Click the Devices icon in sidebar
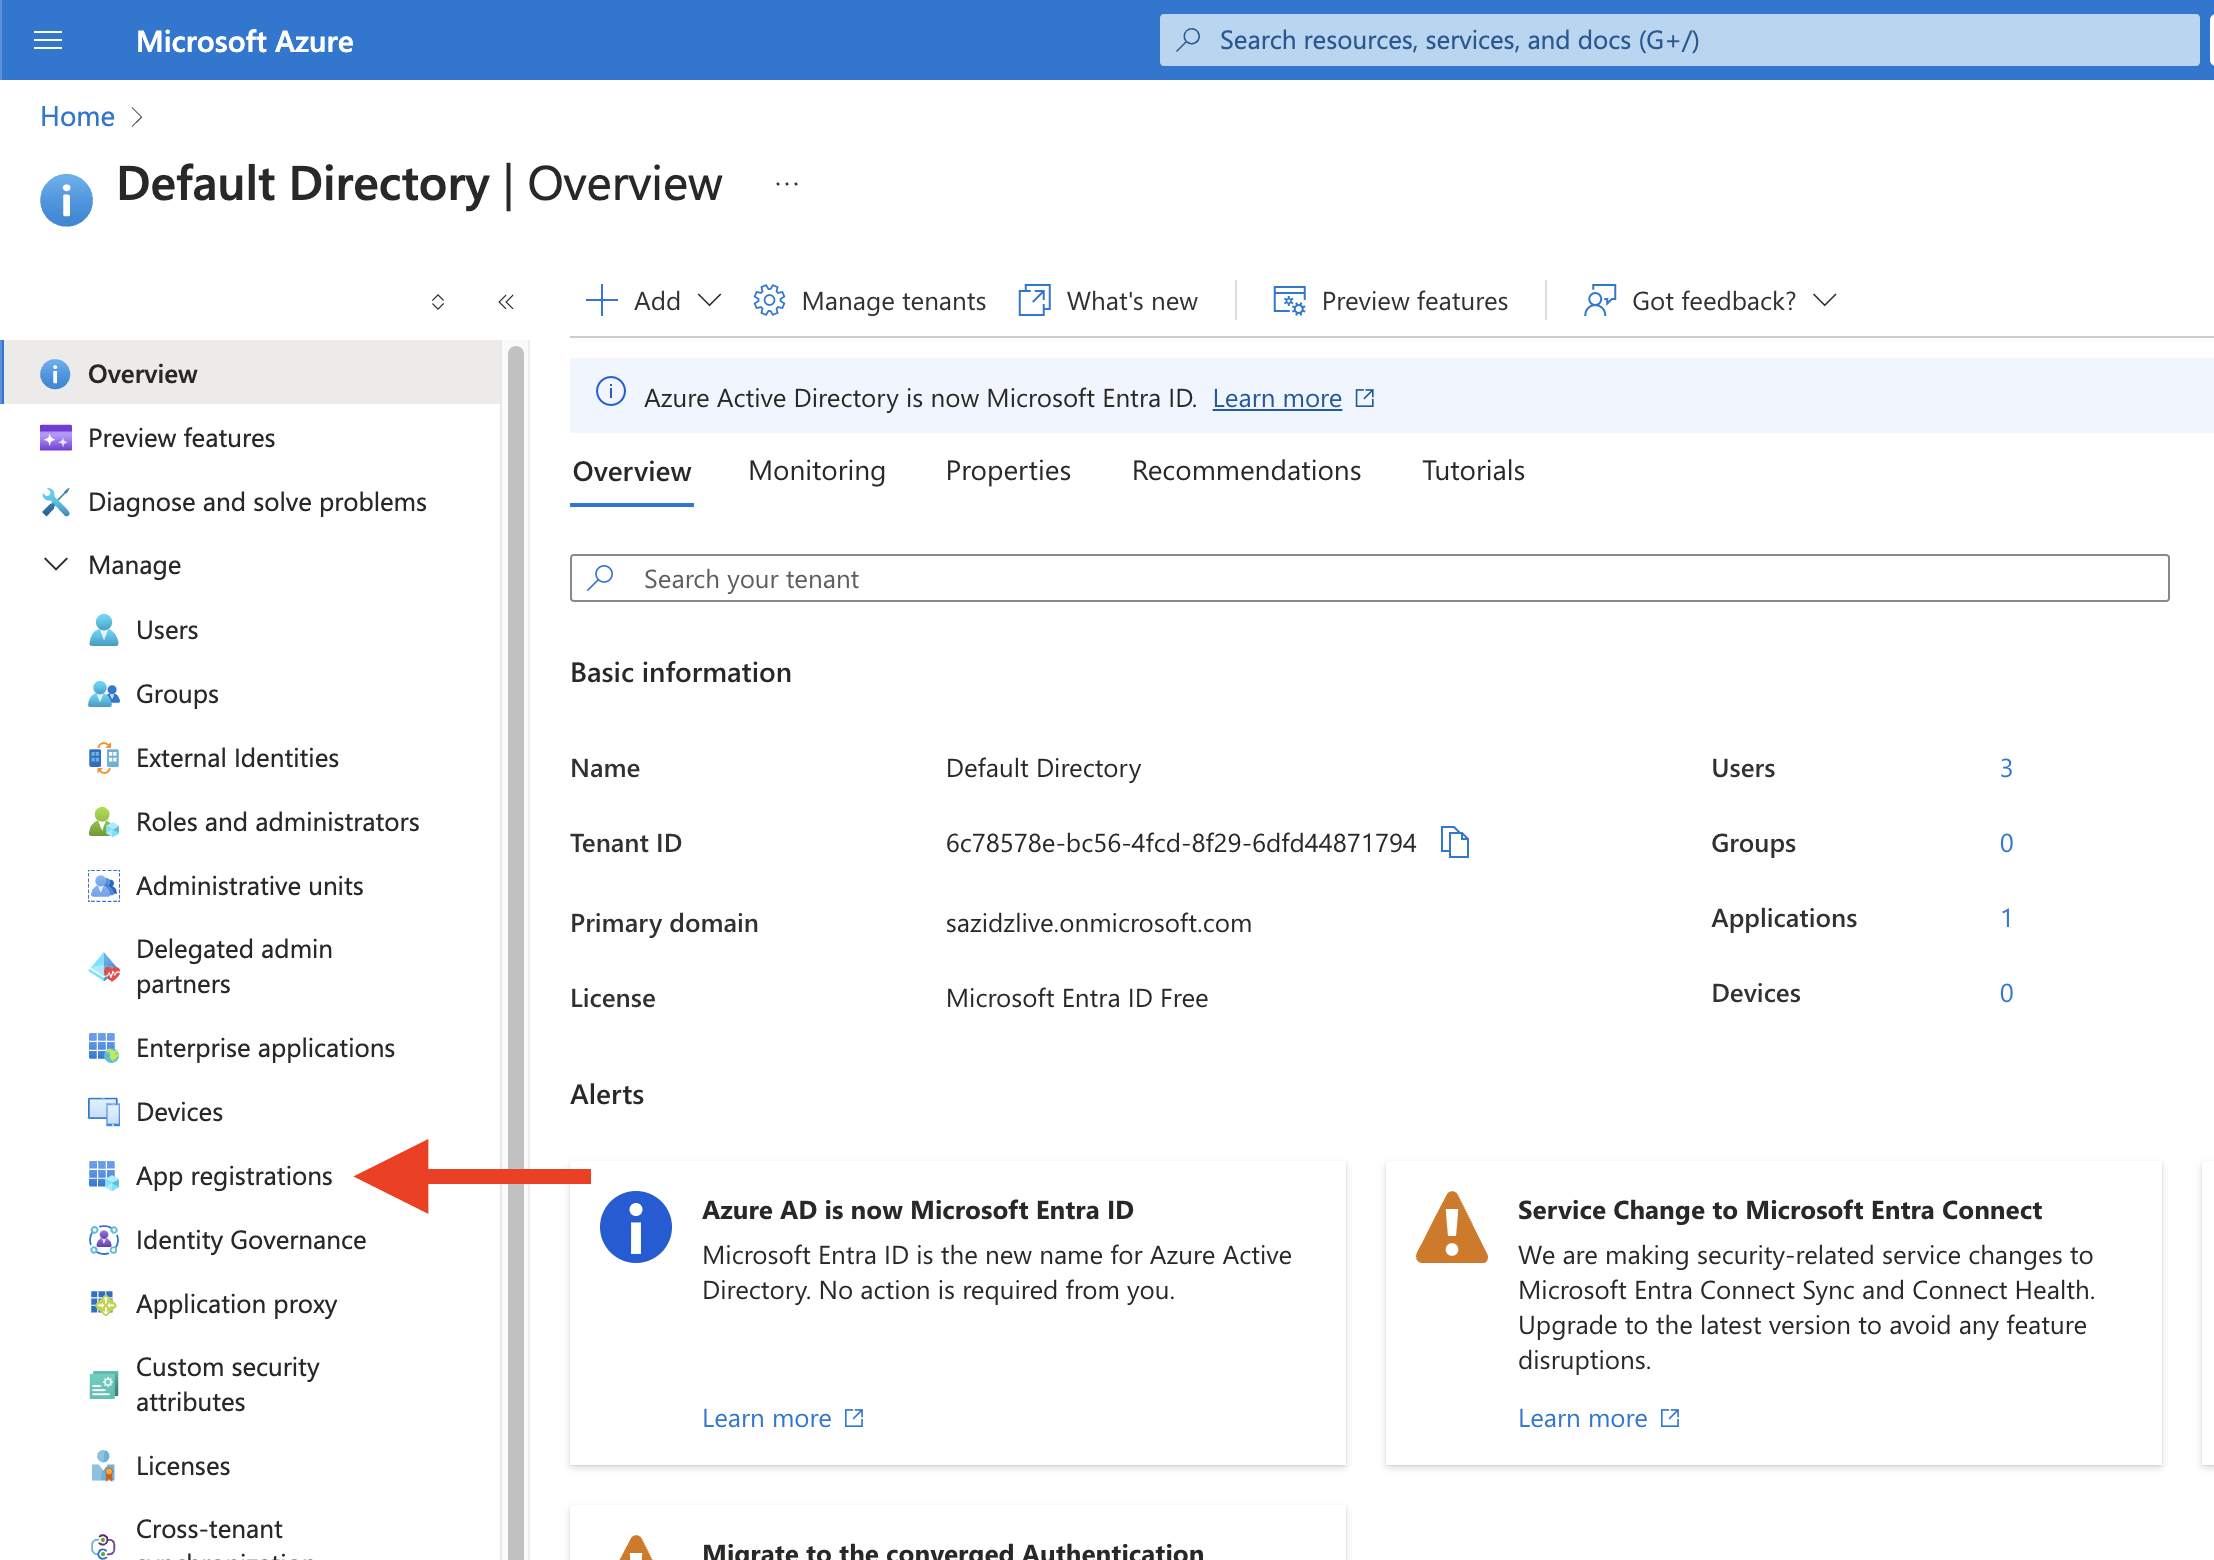 click(x=103, y=1112)
